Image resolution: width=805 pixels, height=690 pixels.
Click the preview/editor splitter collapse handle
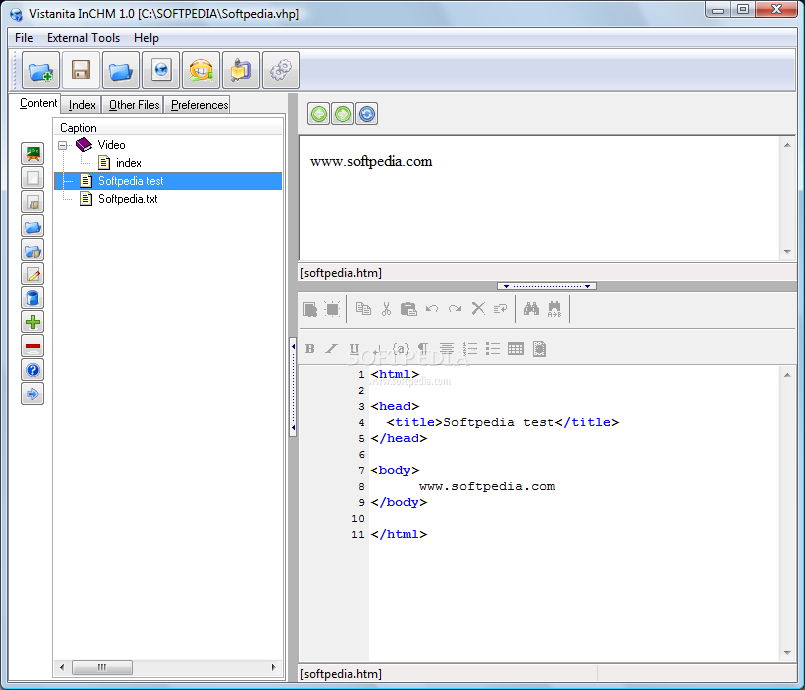click(547, 286)
